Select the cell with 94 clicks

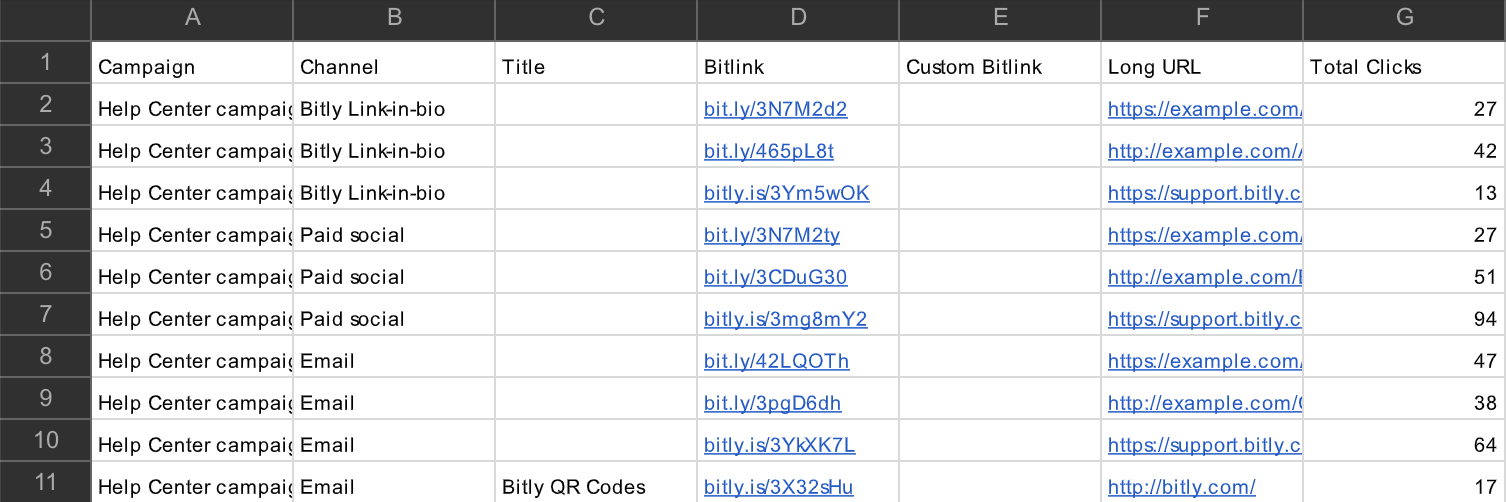click(1404, 314)
